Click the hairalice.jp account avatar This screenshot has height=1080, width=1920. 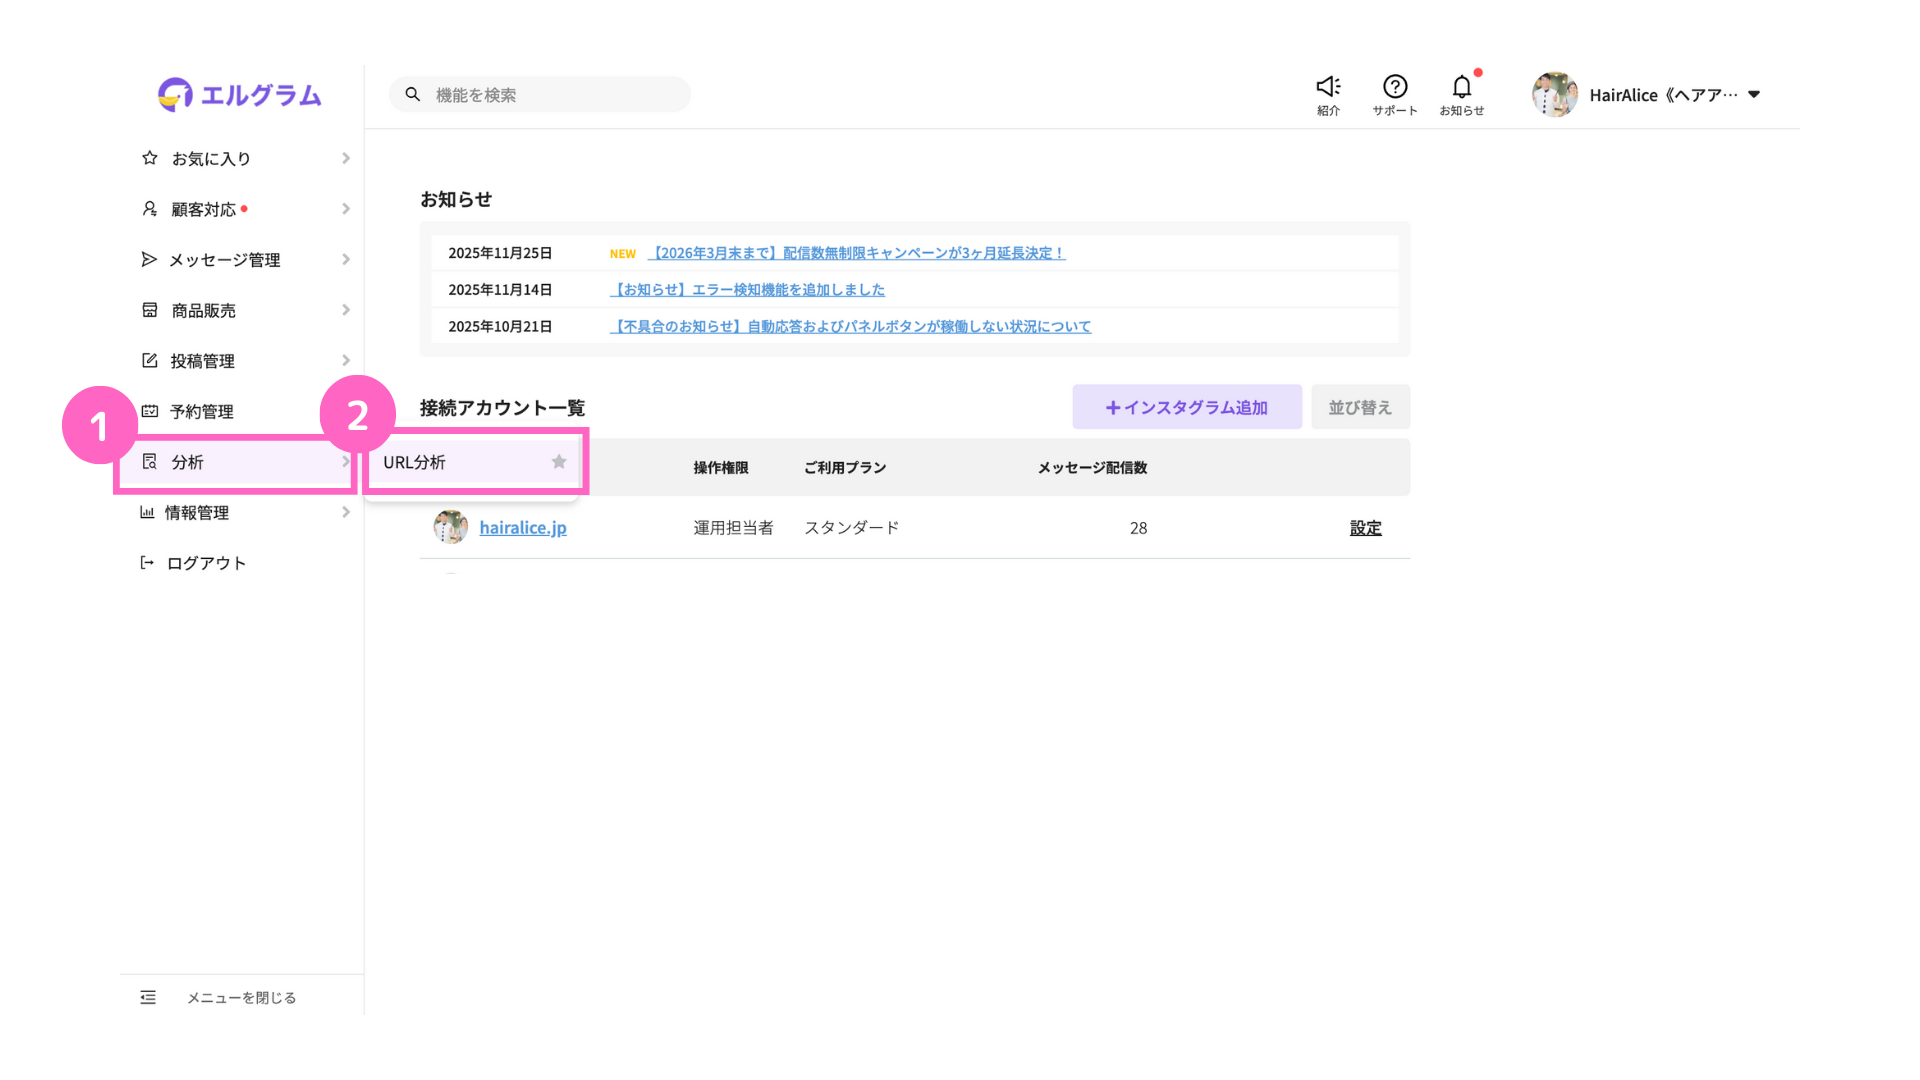450,527
